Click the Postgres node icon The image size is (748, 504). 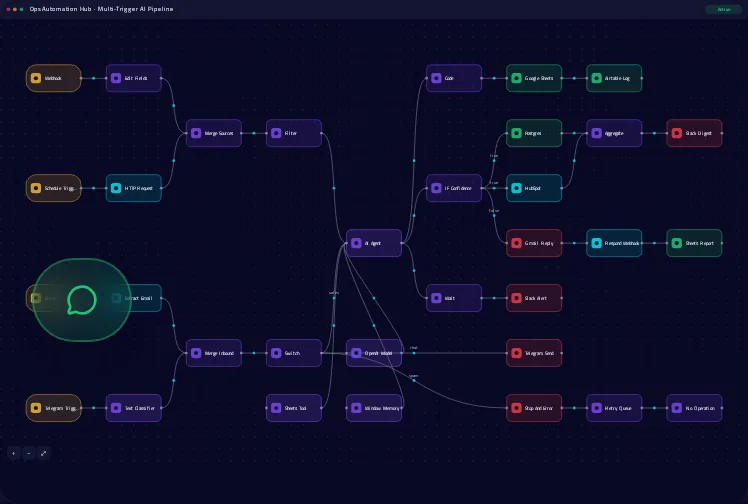point(517,133)
